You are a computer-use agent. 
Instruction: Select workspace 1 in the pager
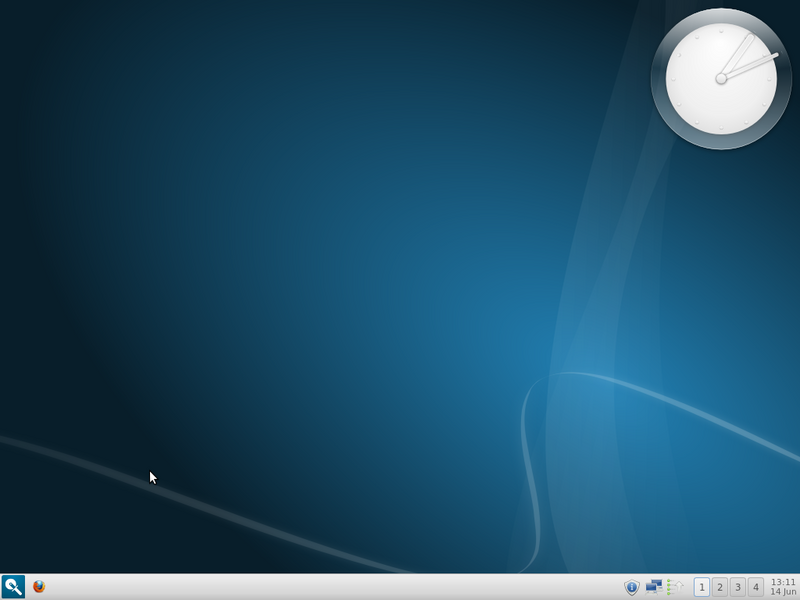pyautogui.click(x=703, y=587)
